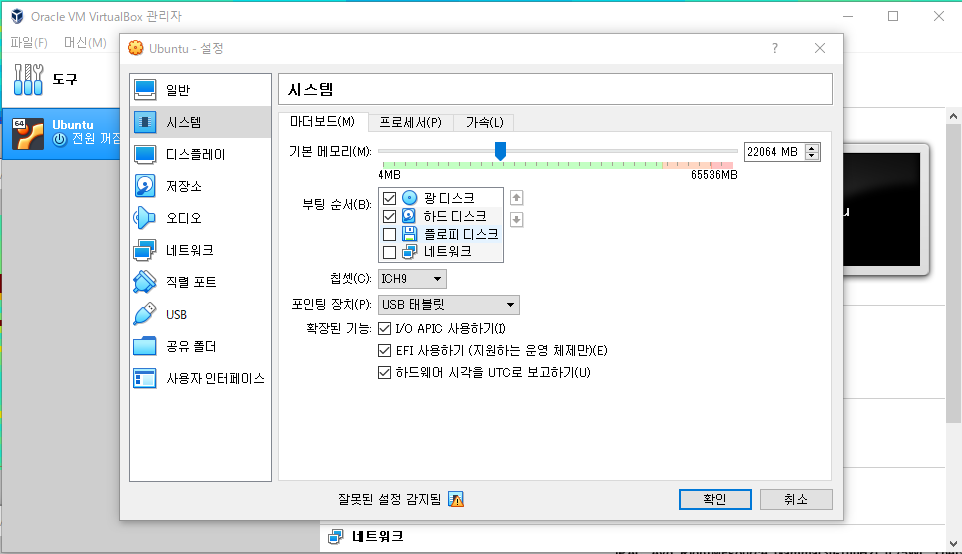
Task: Click the floppy disk icon in boot order
Action: [x=409, y=234]
